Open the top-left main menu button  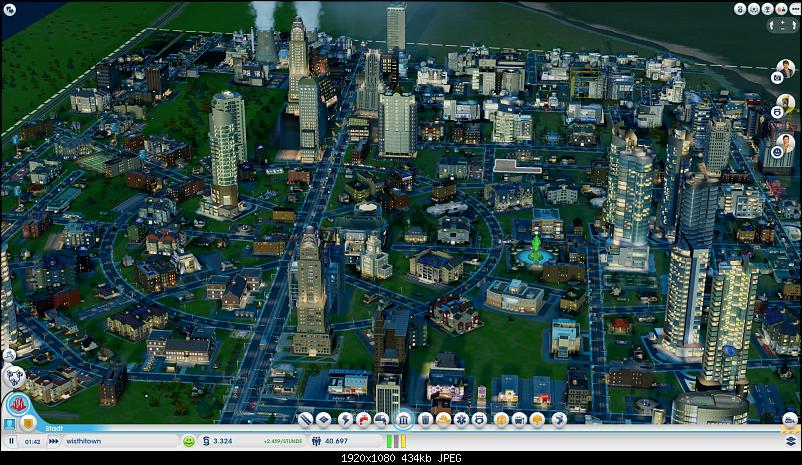(x=10, y=9)
